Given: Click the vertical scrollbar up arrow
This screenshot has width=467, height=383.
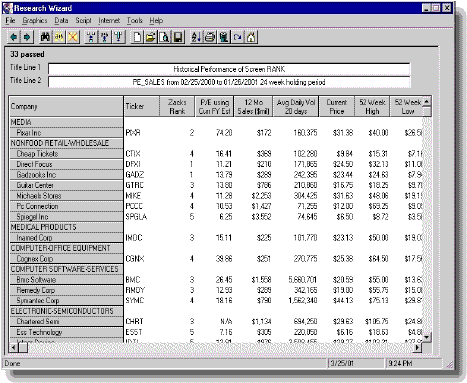Looking at the screenshot, I should [427, 101].
